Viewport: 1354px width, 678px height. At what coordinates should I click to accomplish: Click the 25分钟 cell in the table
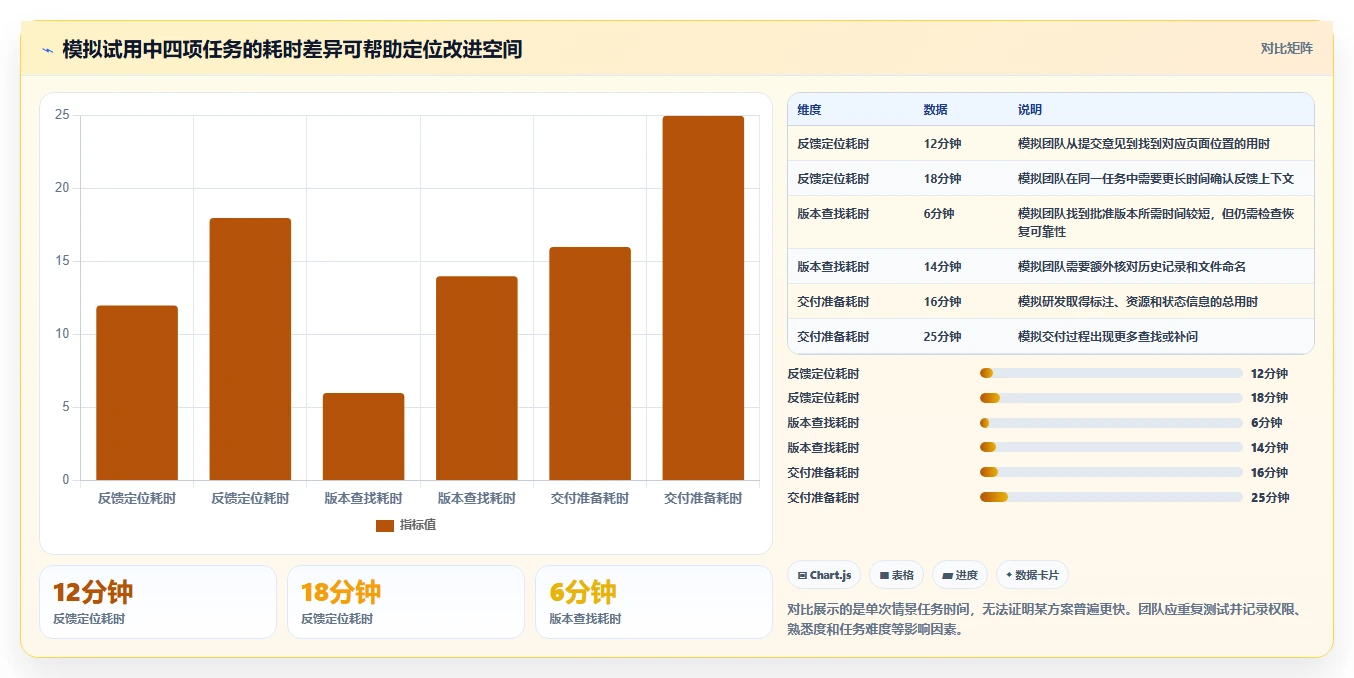click(942, 337)
